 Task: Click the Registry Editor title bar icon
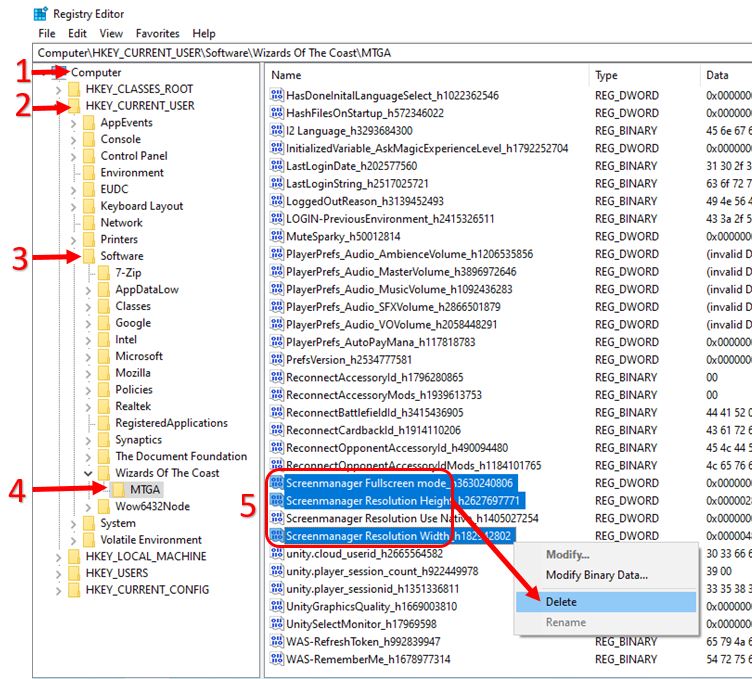tap(41, 14)
